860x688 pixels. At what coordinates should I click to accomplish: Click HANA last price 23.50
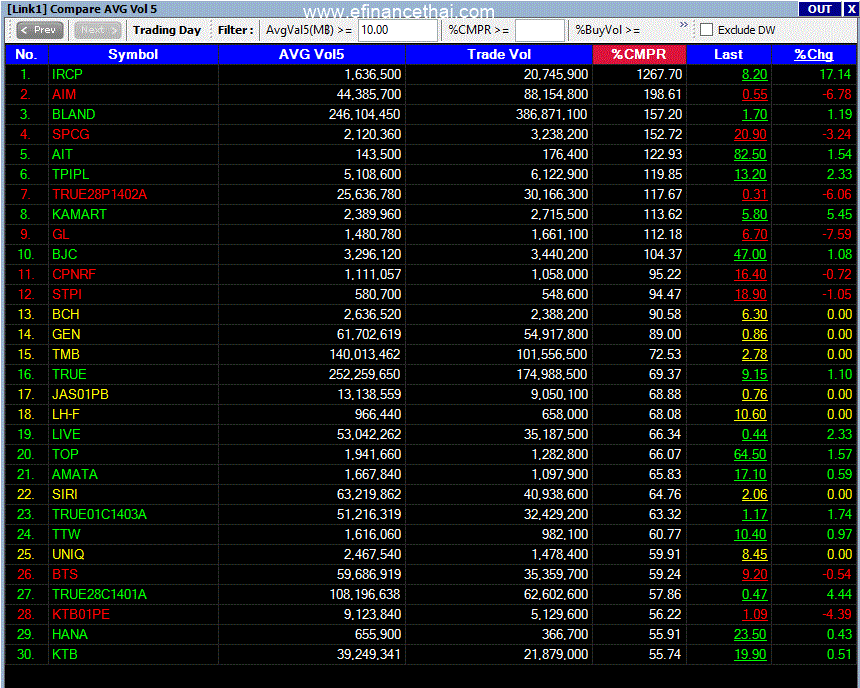click(x=751, y=635)
